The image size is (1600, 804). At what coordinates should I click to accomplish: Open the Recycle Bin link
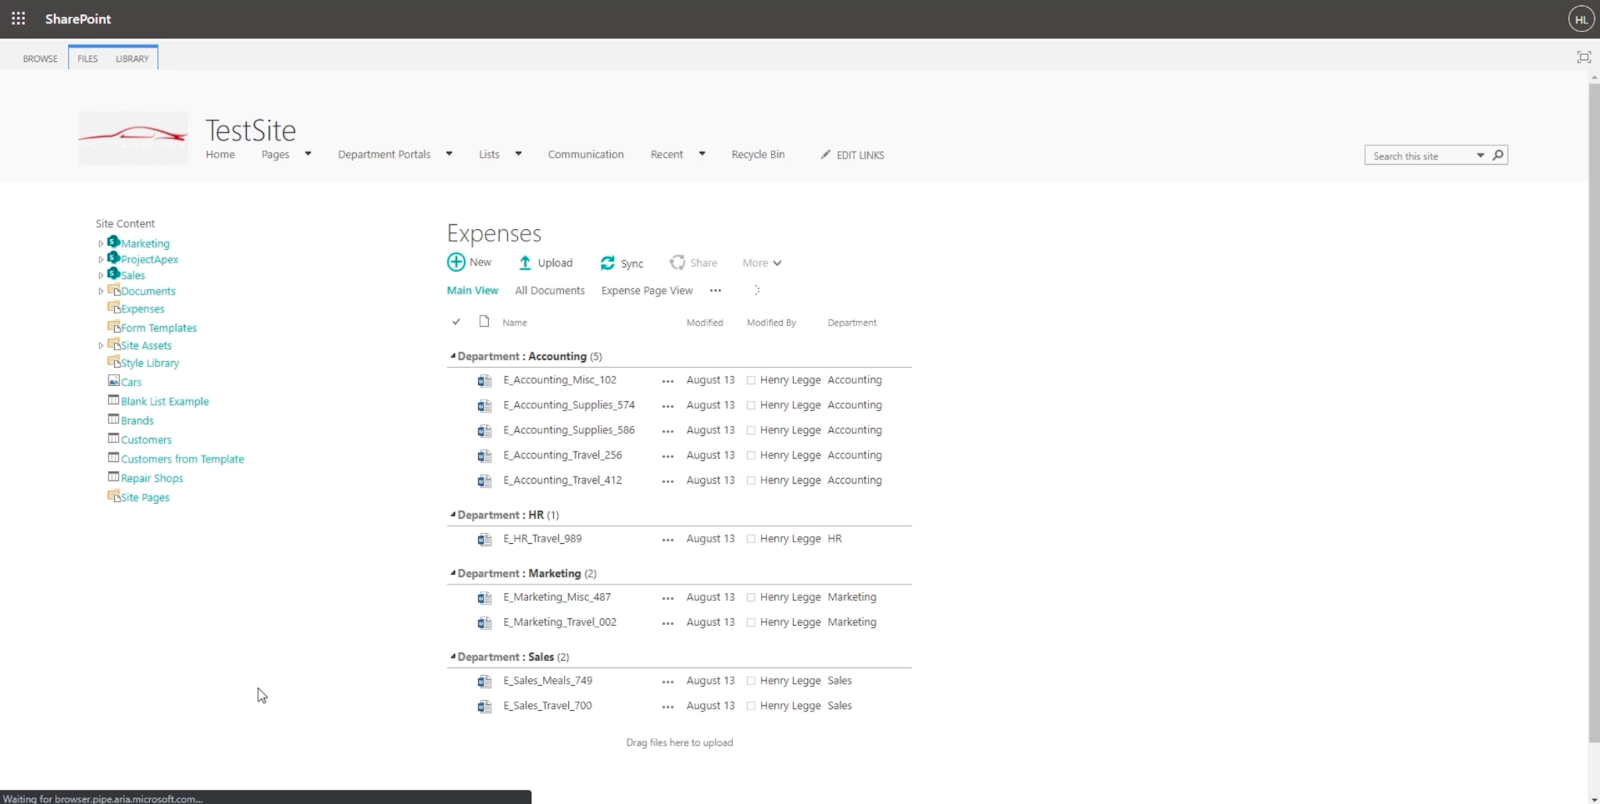click(x=758, y=155)
